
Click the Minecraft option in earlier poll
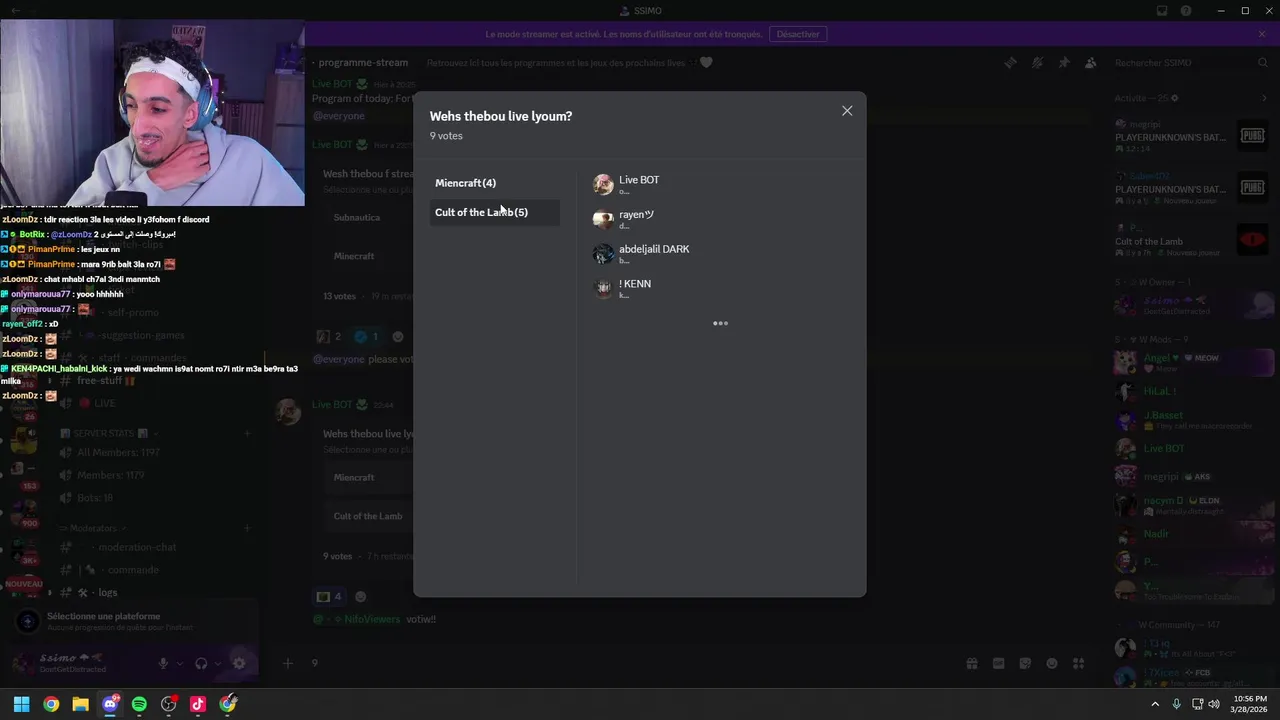(x=366, y=256)
